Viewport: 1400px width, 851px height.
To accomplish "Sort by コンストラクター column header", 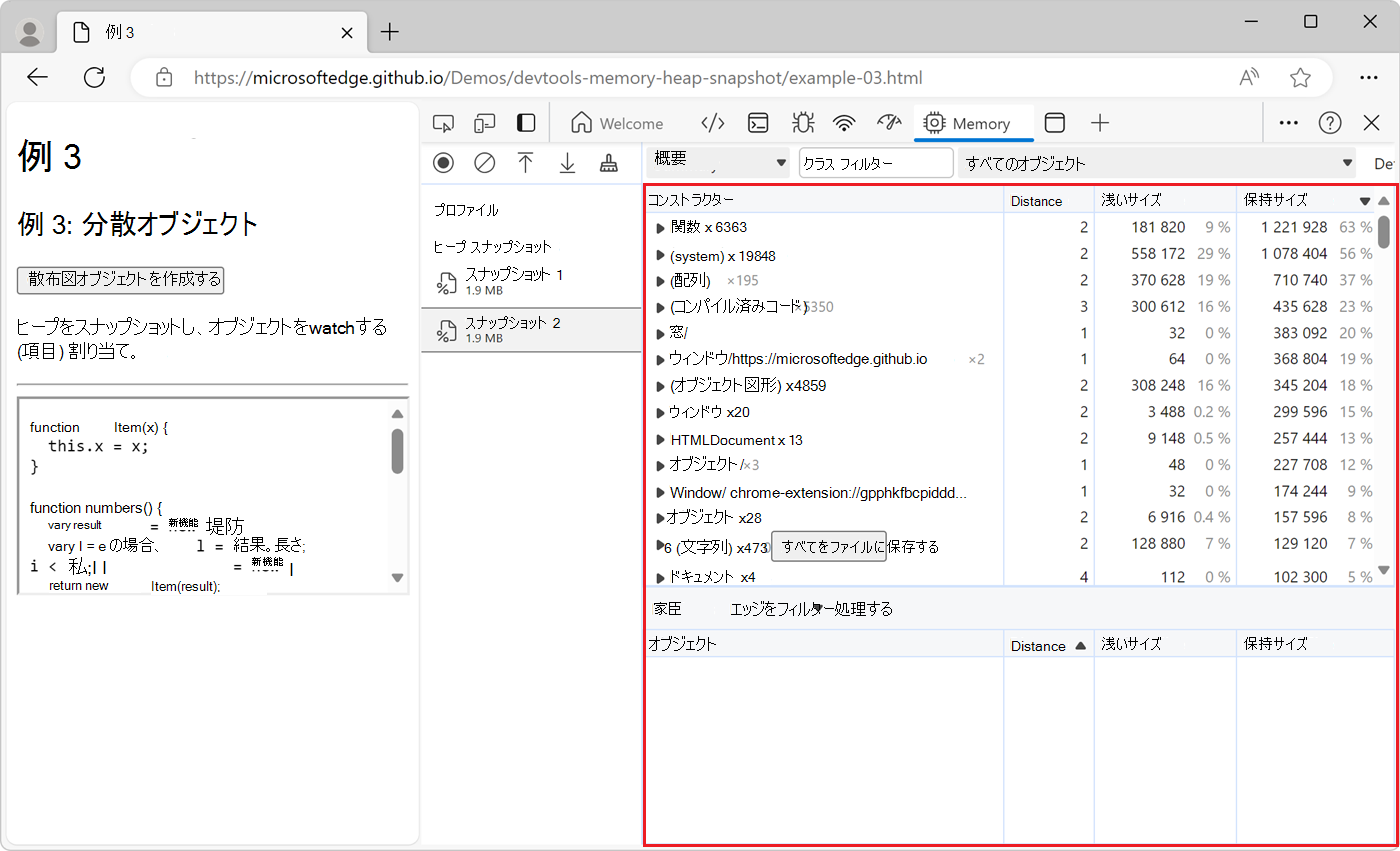I will click(x=824, y=200).
